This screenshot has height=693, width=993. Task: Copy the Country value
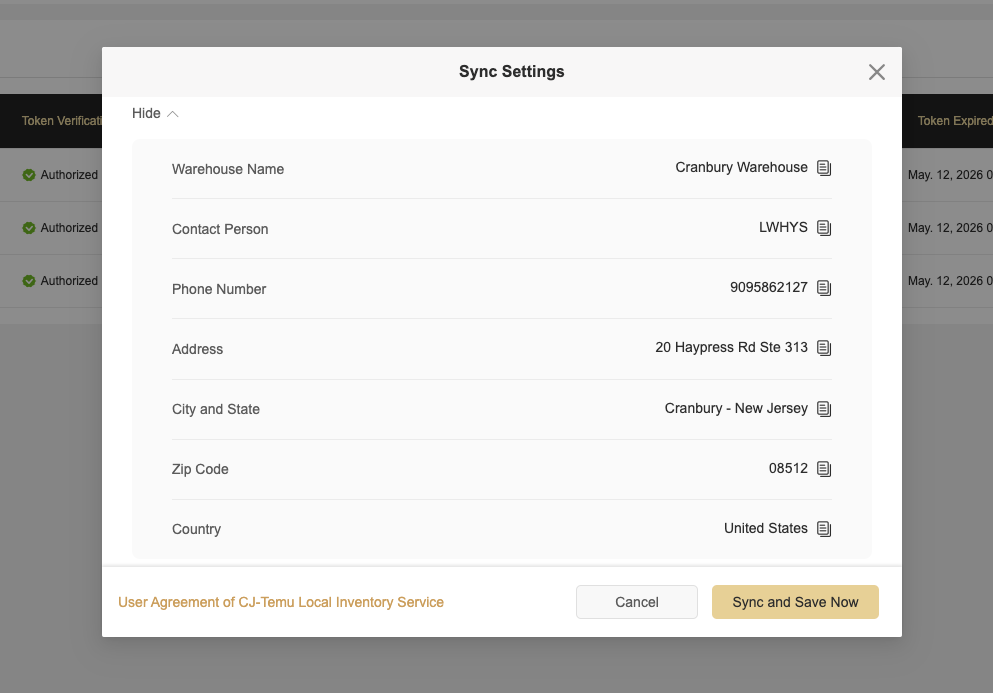pos(824,529)
